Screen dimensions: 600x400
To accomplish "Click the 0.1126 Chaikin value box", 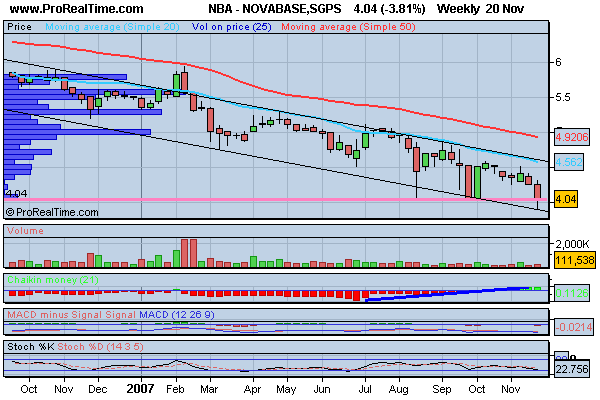I will (x=572, y=293).
